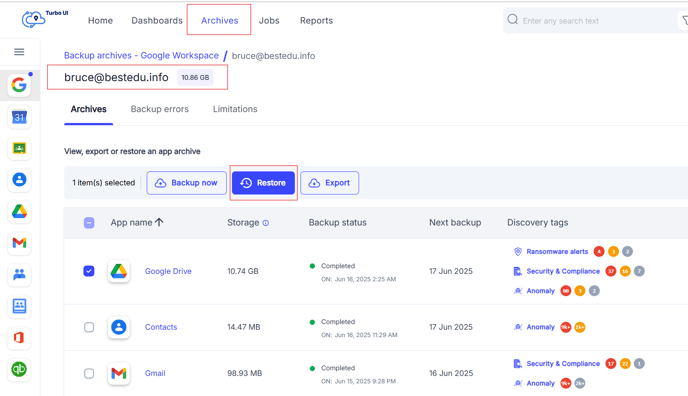
Task: Click the search magnifier icon
Action: (512, 20)
